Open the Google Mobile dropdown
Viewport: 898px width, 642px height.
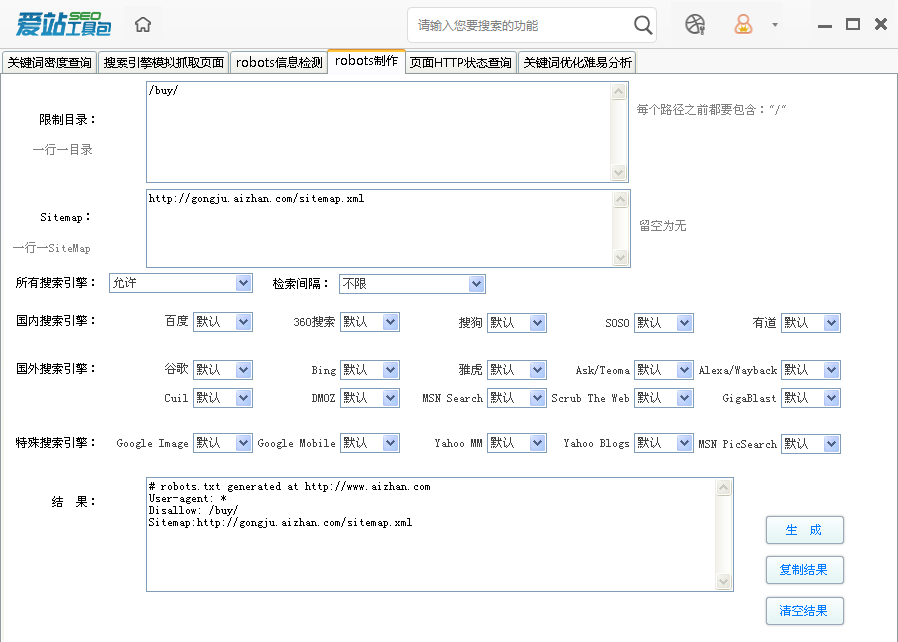(x=369, y=443)
